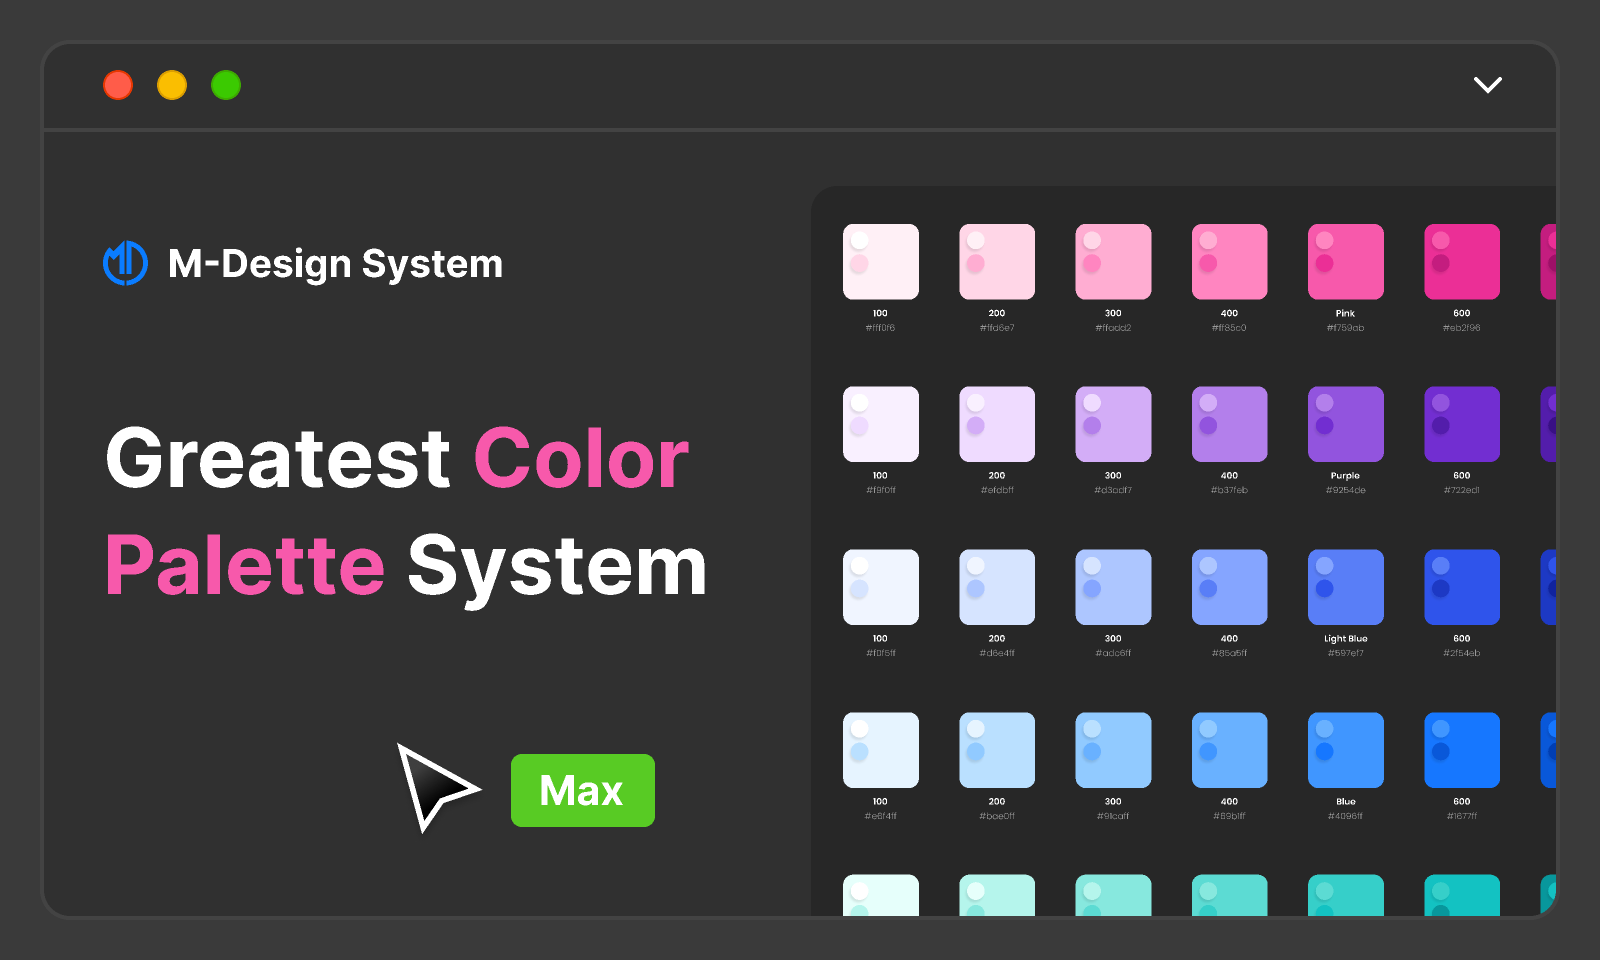This screenshot has width=1600, height=960.
Task: Select the base Purple swatch #9254de
Action: [x=1345, y=423]
